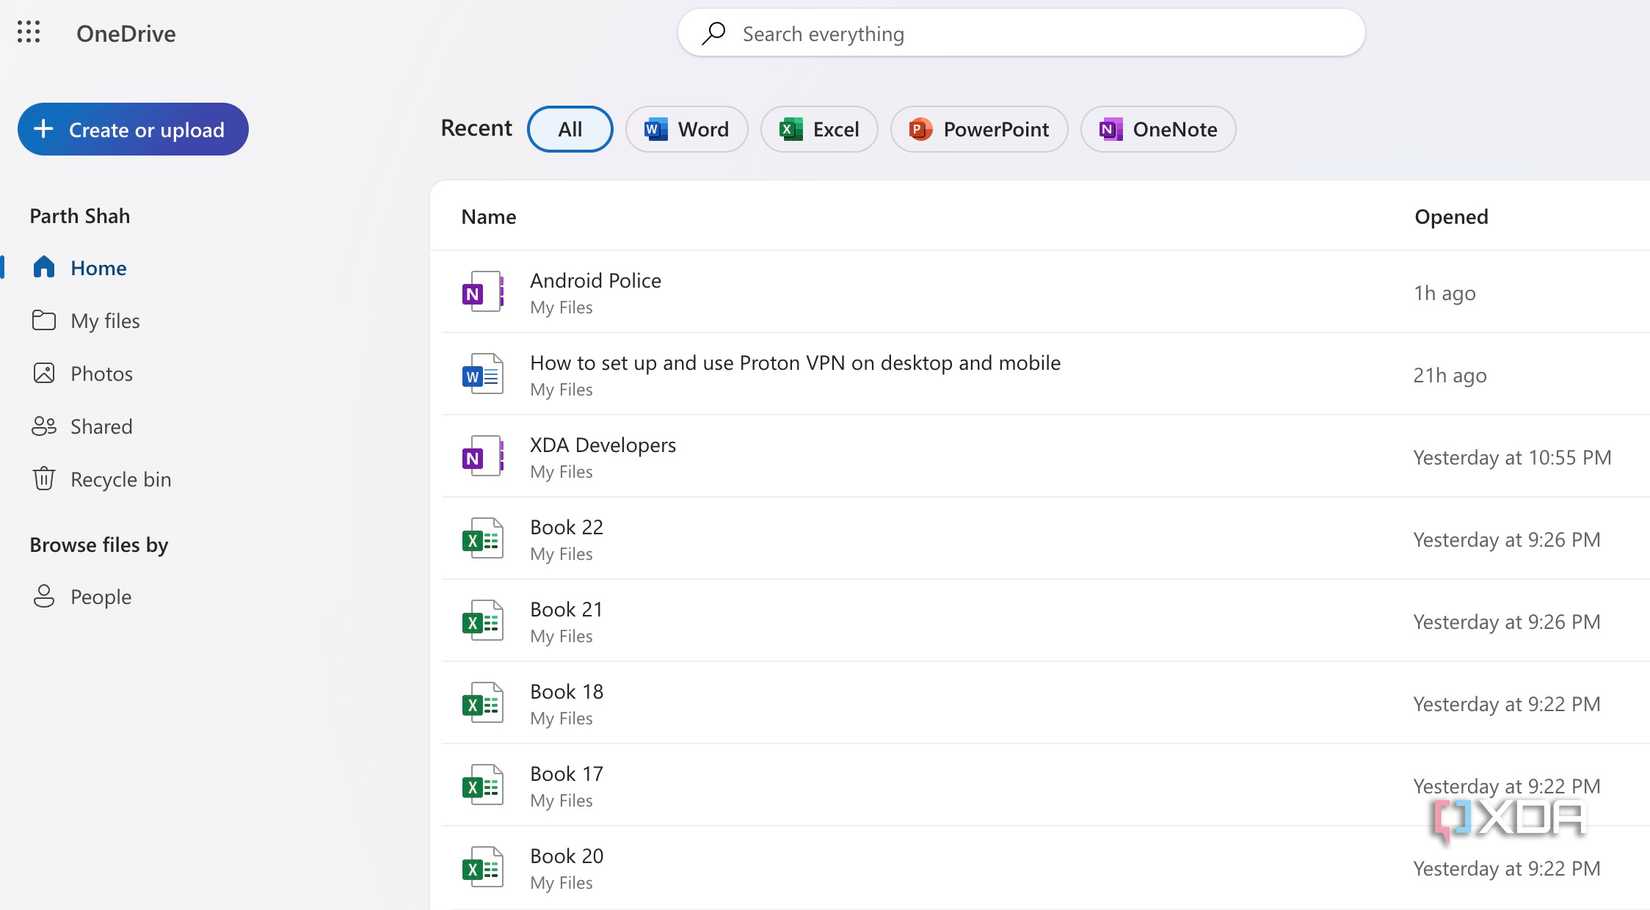
Task: Click the Photos picture icon
Action: pos(44,373)
